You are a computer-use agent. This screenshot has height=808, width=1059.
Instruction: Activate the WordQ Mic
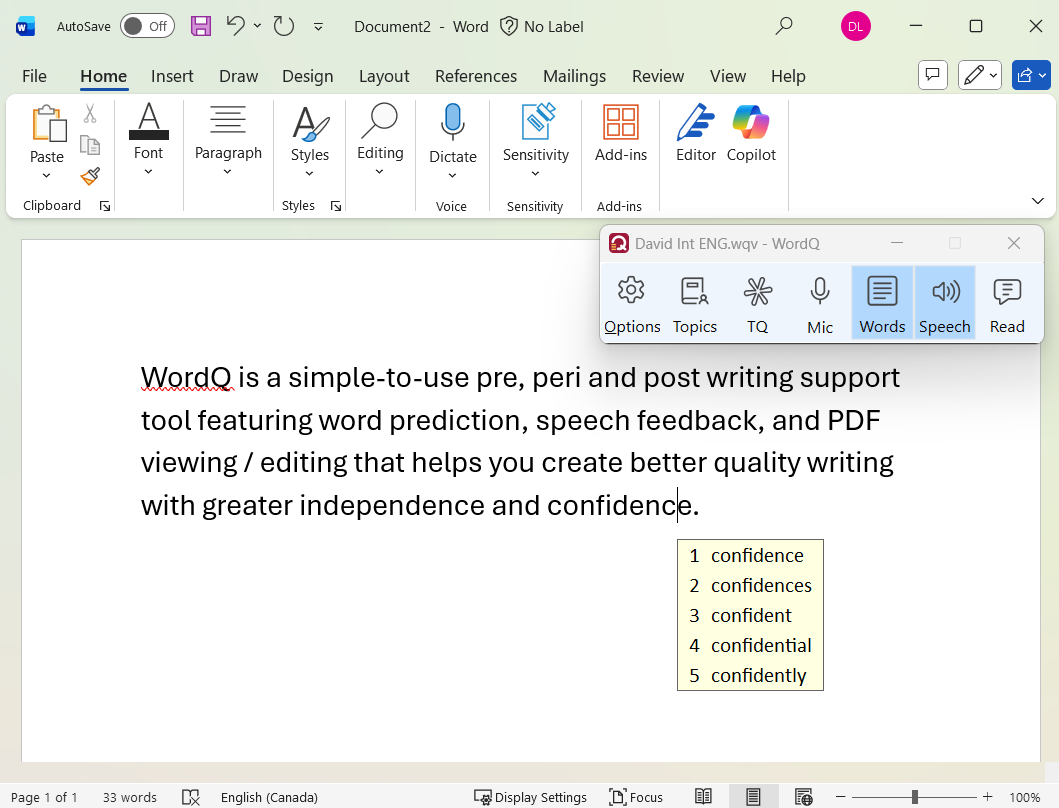tap(819, 301)
